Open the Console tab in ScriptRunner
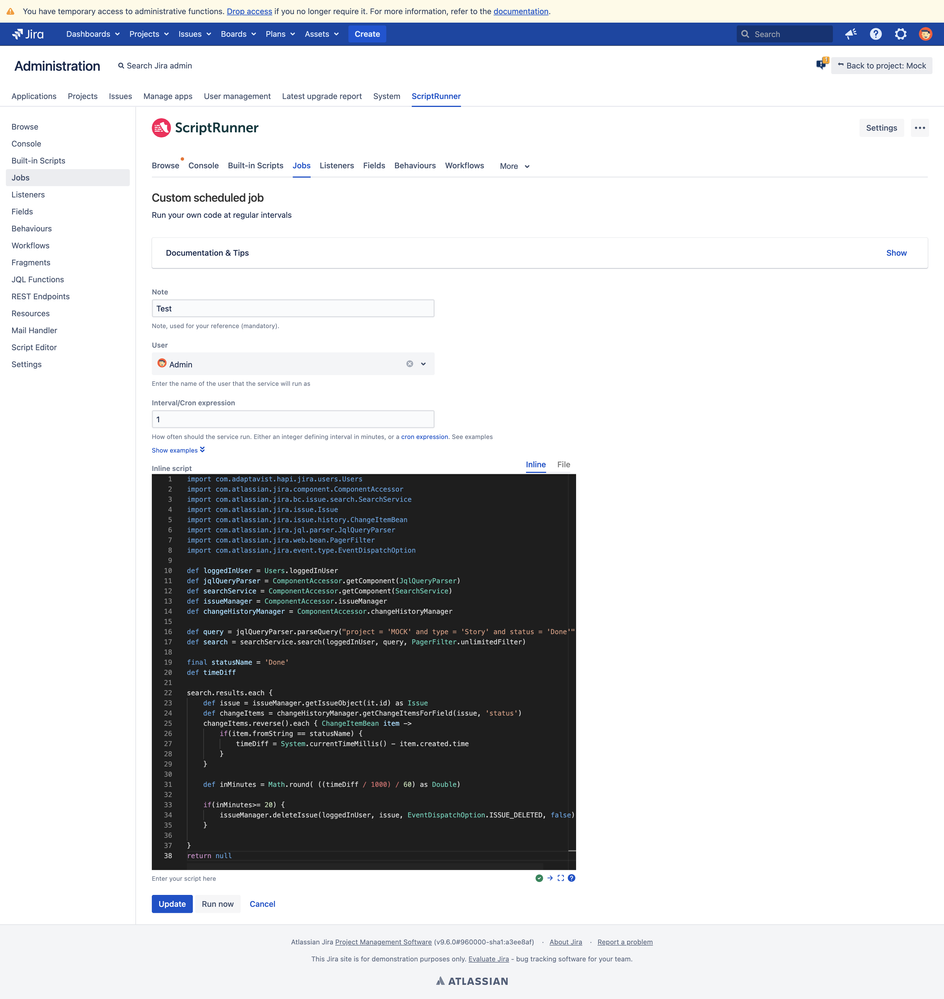944x999 pixels. click(x=203, y=166)
